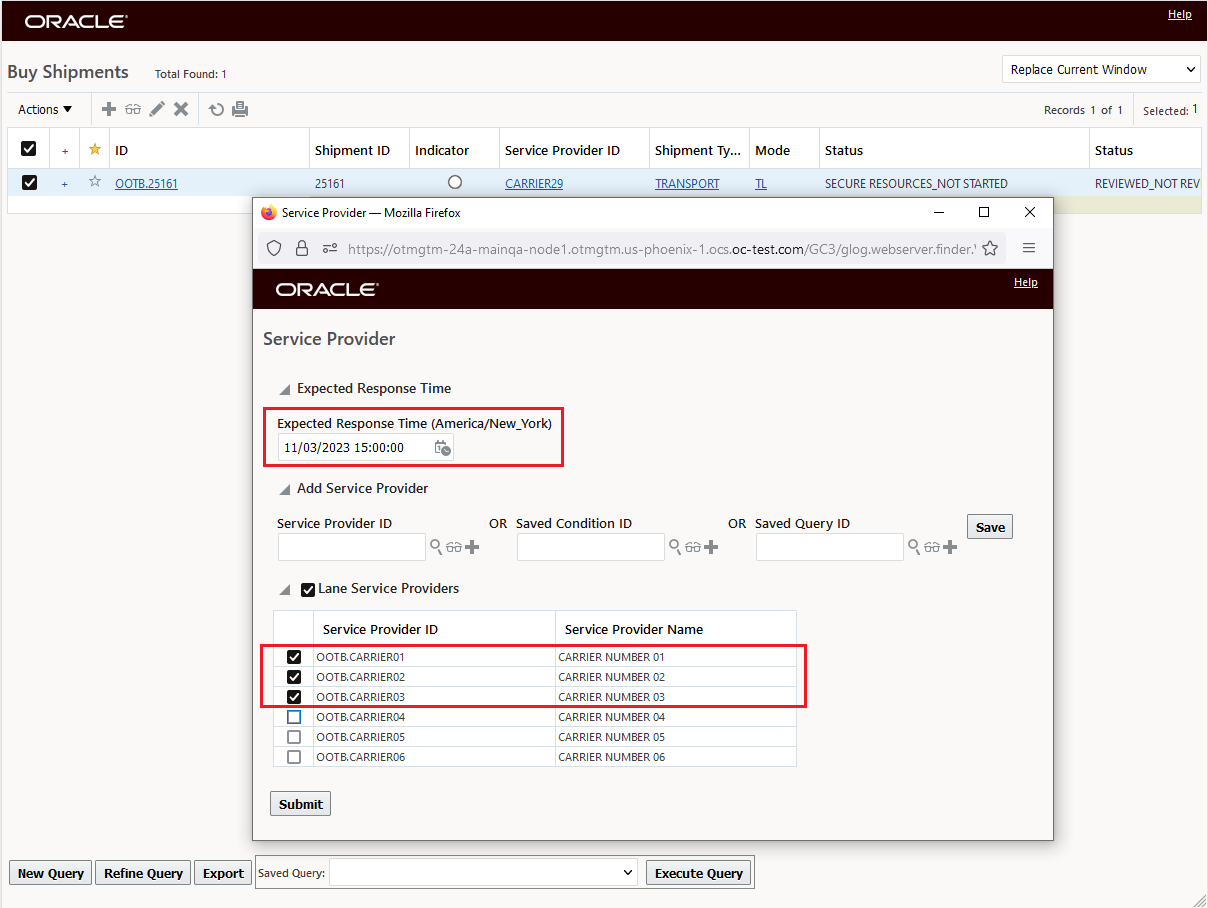Uncheck OOTB.CARRIER01 checkbox
Viewport: 1208px width, 908px height.
coord(294,657)
